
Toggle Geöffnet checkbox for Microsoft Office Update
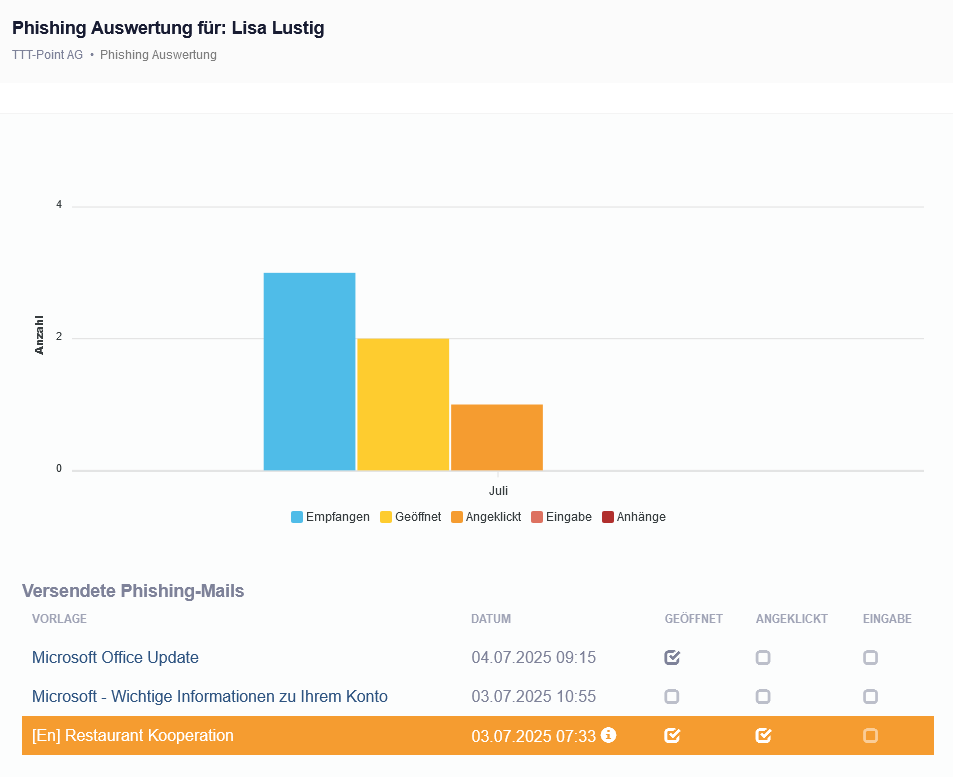[672, 657]
